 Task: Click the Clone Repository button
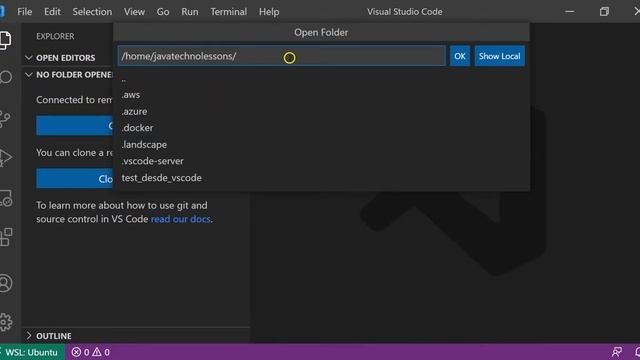click(74, 178)
